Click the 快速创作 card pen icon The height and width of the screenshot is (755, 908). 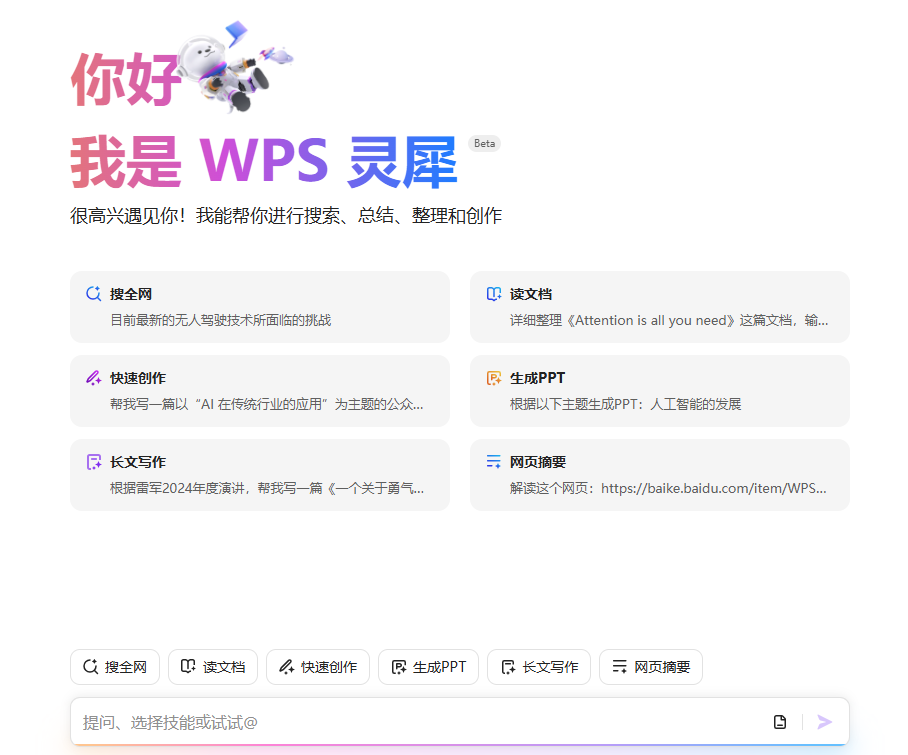coord(93,378)
